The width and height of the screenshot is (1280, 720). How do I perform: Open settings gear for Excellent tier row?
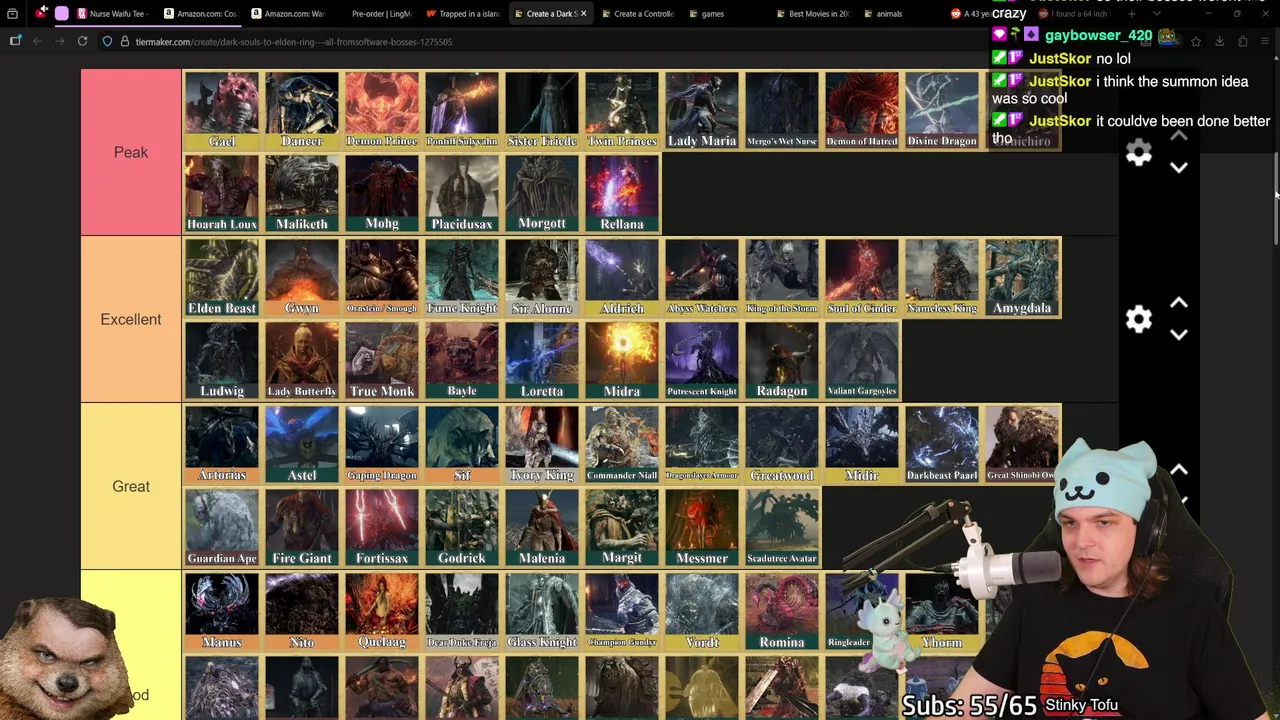(1139, 319)
